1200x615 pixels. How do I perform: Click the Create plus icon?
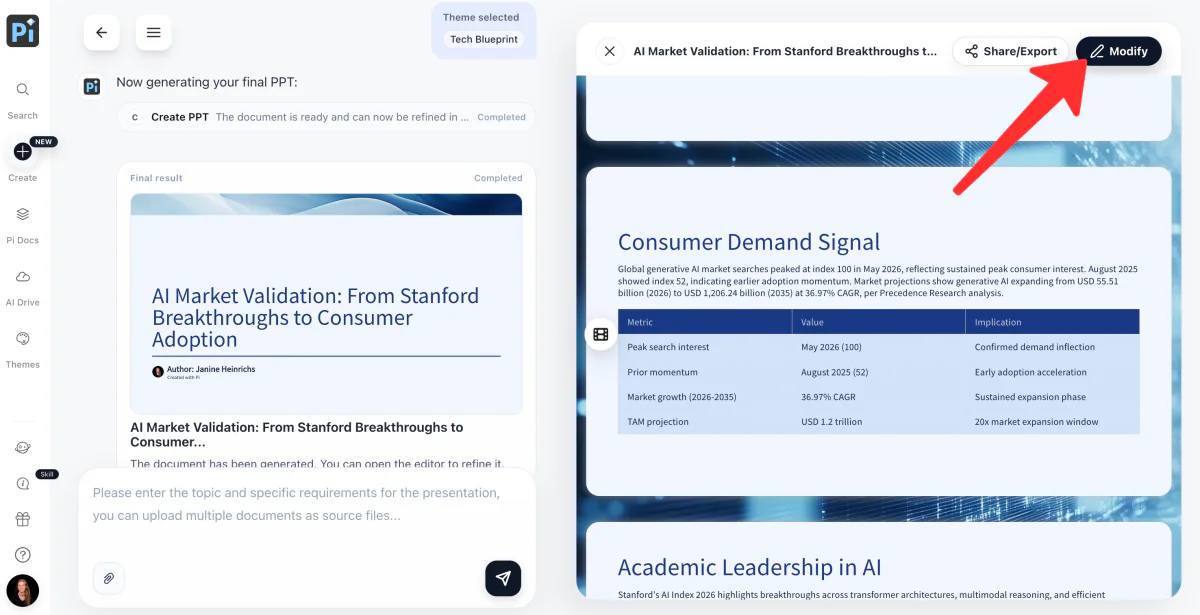(x=22, y=152)
